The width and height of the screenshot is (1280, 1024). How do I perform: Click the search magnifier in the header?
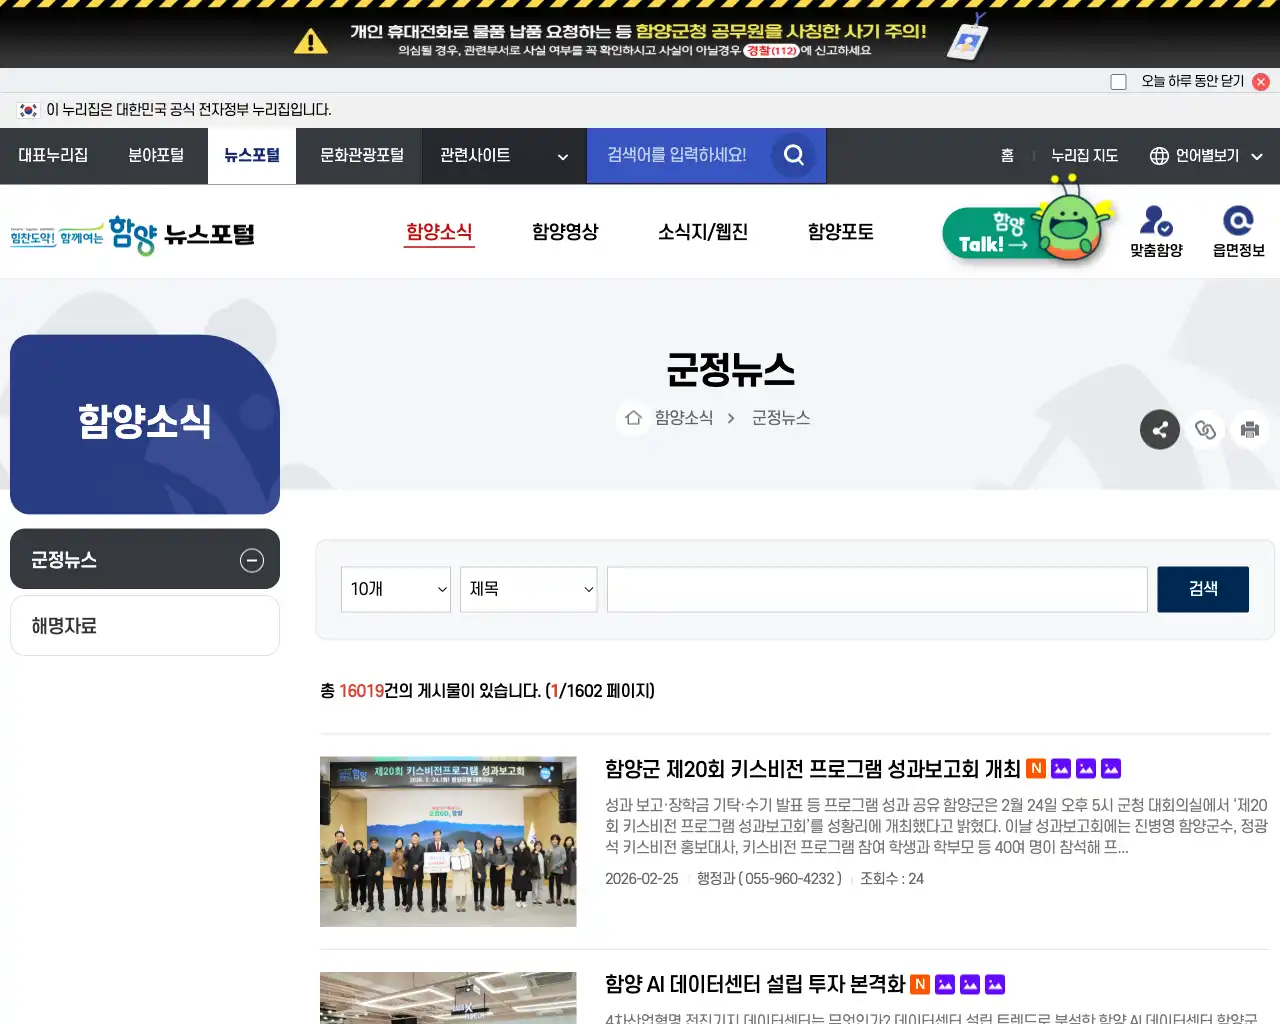(x=793, y=155)
